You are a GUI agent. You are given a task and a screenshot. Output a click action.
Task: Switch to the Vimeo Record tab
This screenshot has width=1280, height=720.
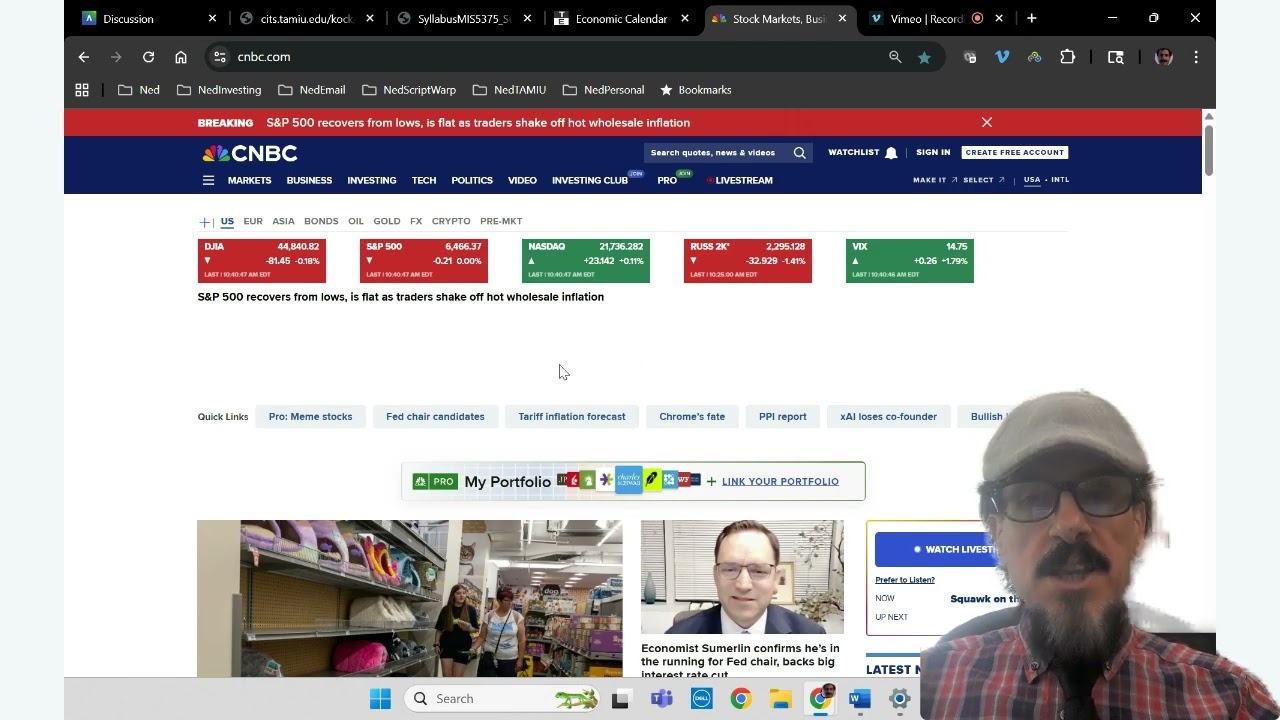pyautogui.click(x=936, y=18)
